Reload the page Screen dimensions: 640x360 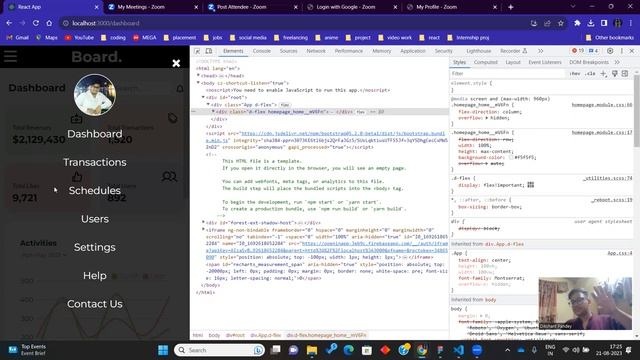[x=36, y=23]
